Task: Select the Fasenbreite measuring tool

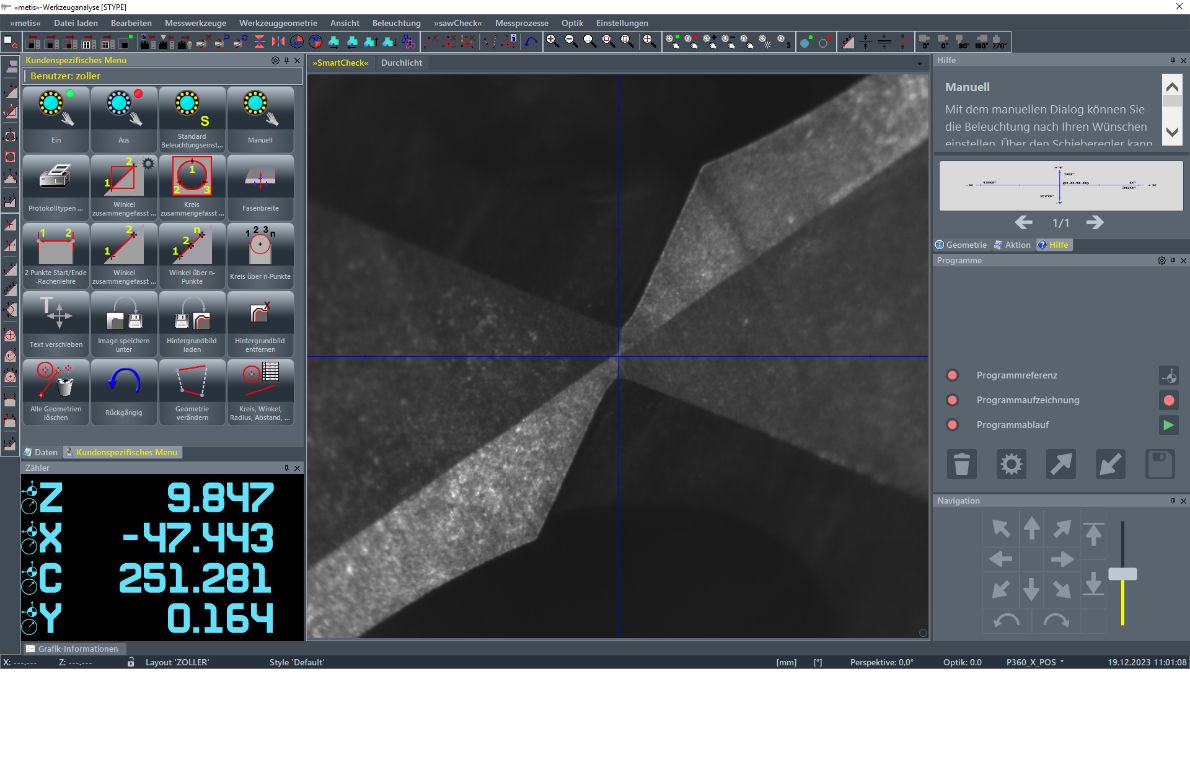Action: click(x=260, y=187)
